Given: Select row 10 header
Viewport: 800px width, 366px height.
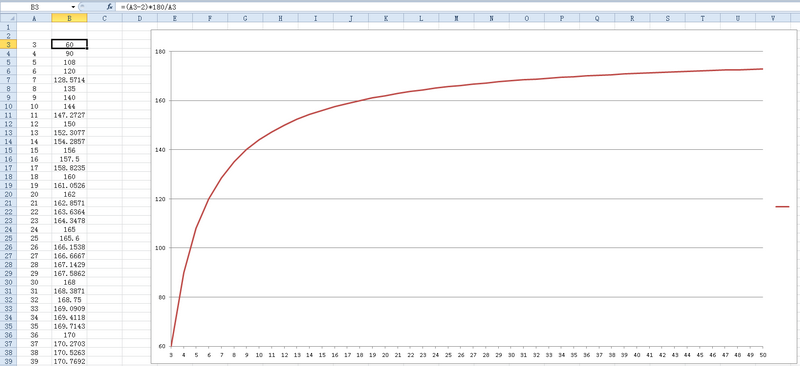Looking at the screenshot, I should (x=9, y=106).
